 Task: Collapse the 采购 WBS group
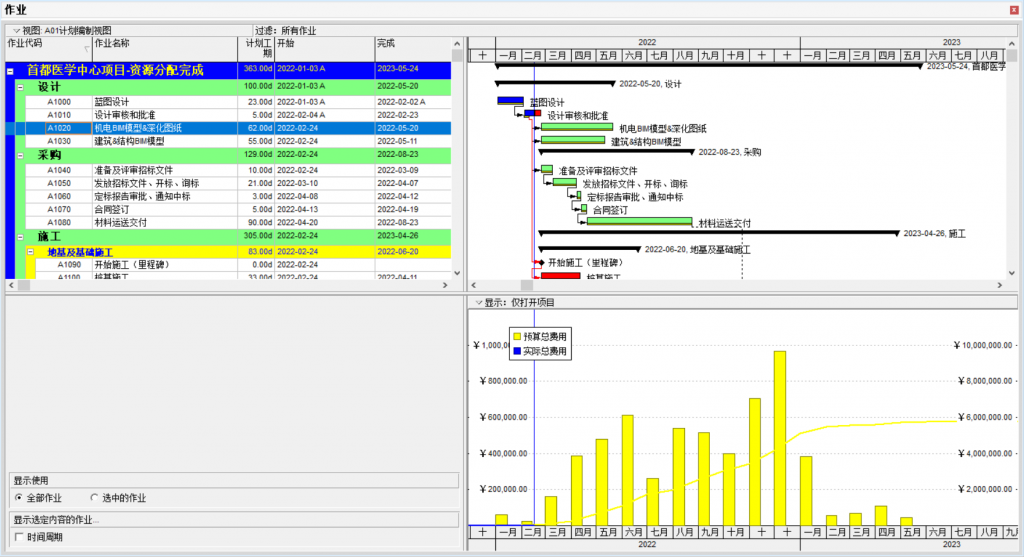point(20,155)
